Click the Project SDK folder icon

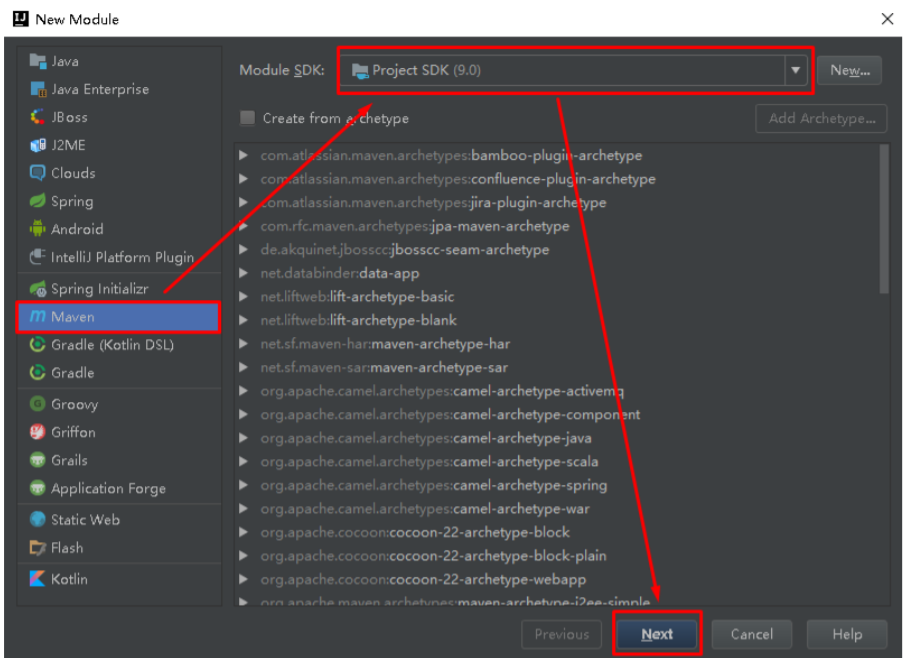point(360,71)
